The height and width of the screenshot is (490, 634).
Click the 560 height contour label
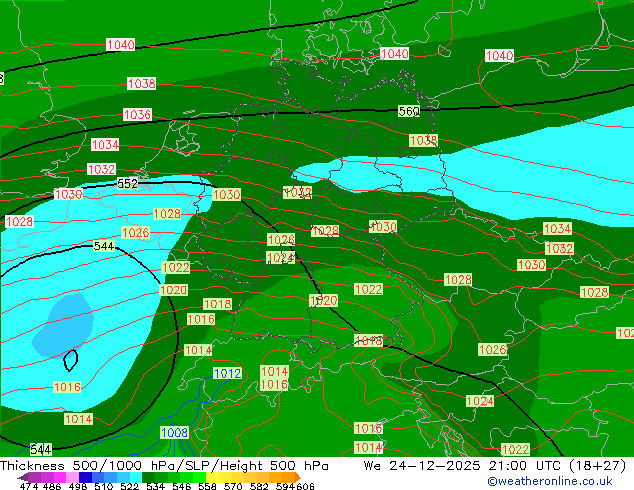[x=409, y=111]
